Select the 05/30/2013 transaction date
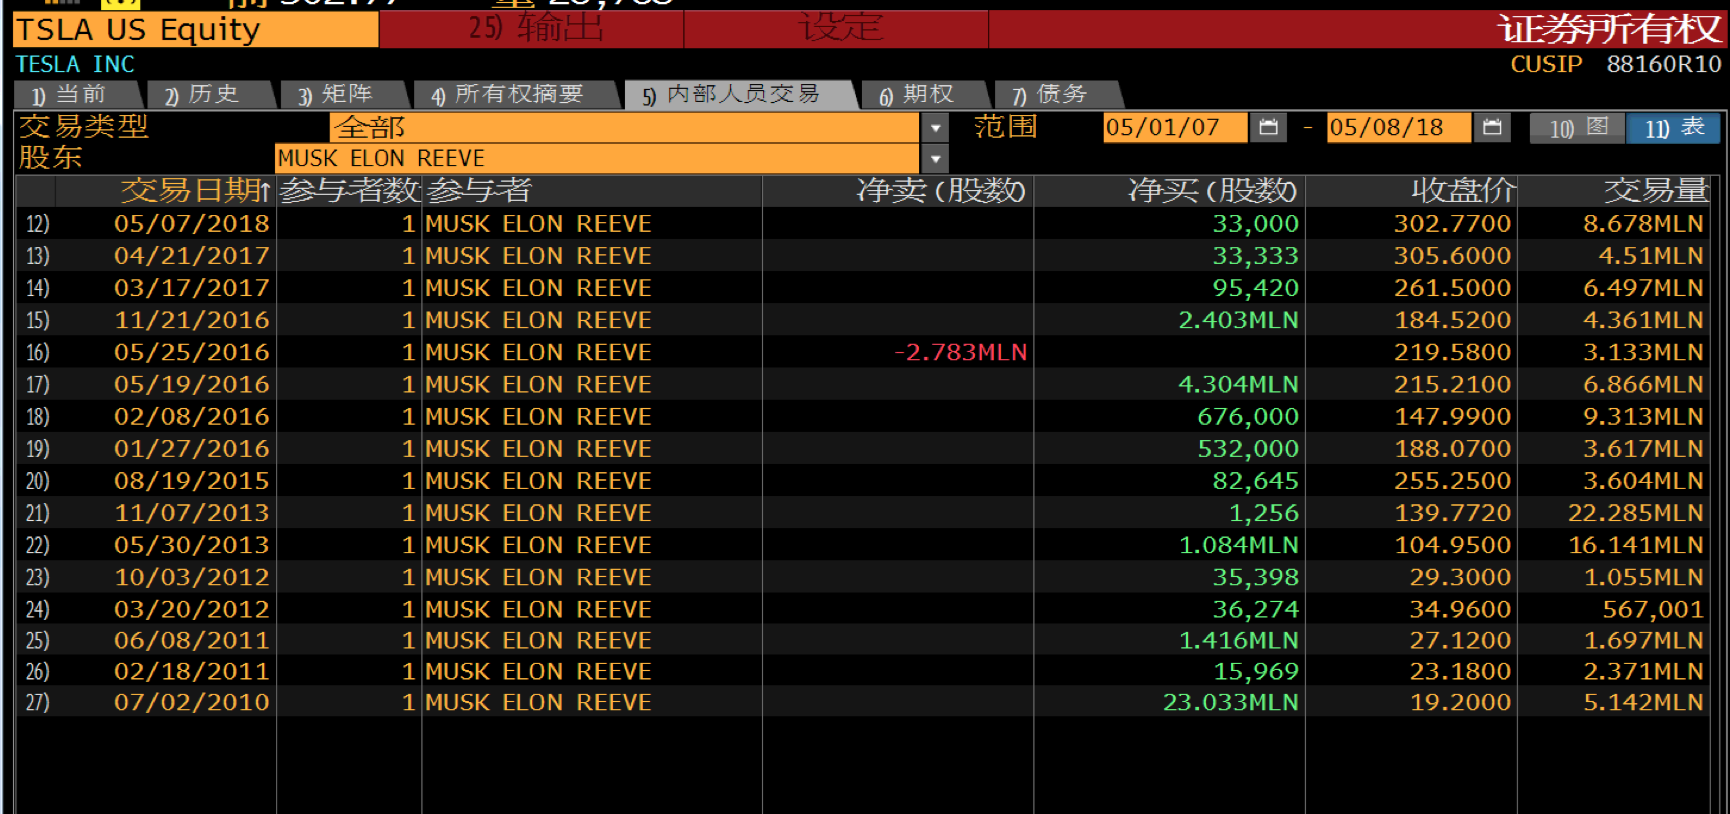Viewport: 1730px width, 814px height. [x=191, y=545]
